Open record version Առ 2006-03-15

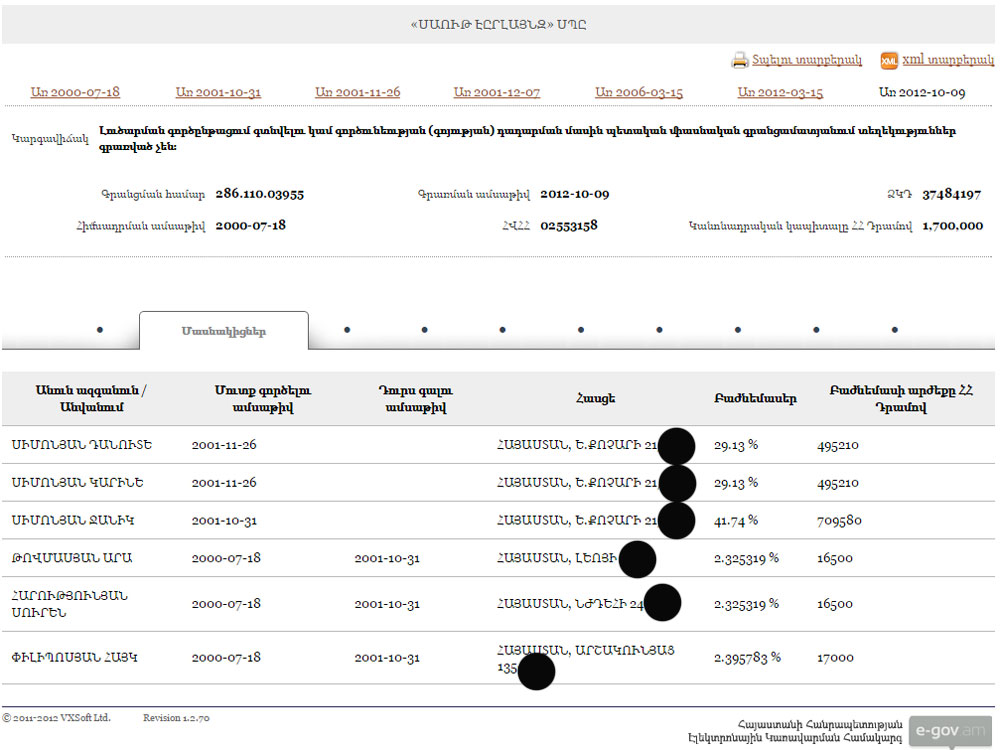click(x=639, y=92)
